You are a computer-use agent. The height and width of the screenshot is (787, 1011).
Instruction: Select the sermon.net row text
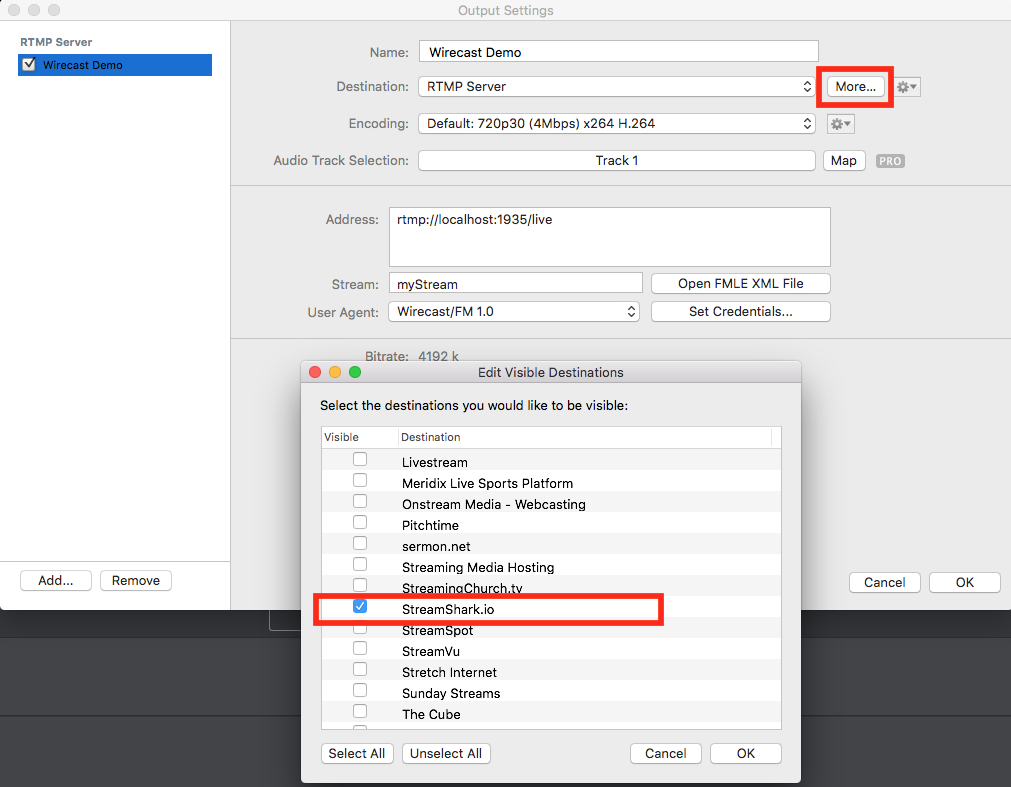(436, 547)
